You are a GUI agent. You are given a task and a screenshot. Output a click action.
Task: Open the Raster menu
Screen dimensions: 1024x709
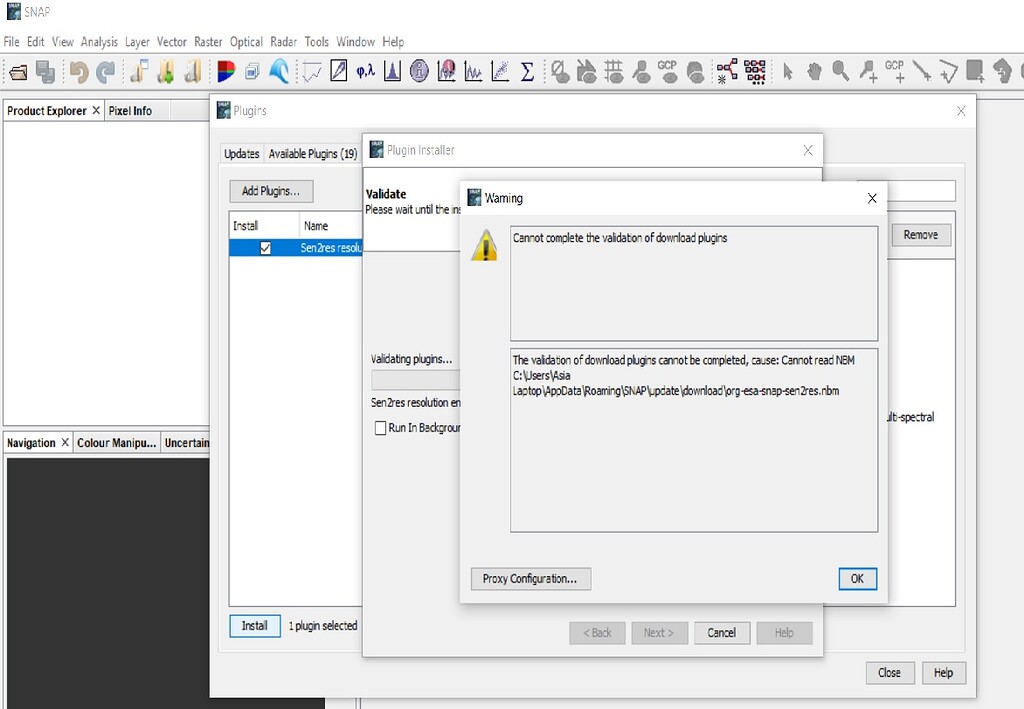coord(207,42)
